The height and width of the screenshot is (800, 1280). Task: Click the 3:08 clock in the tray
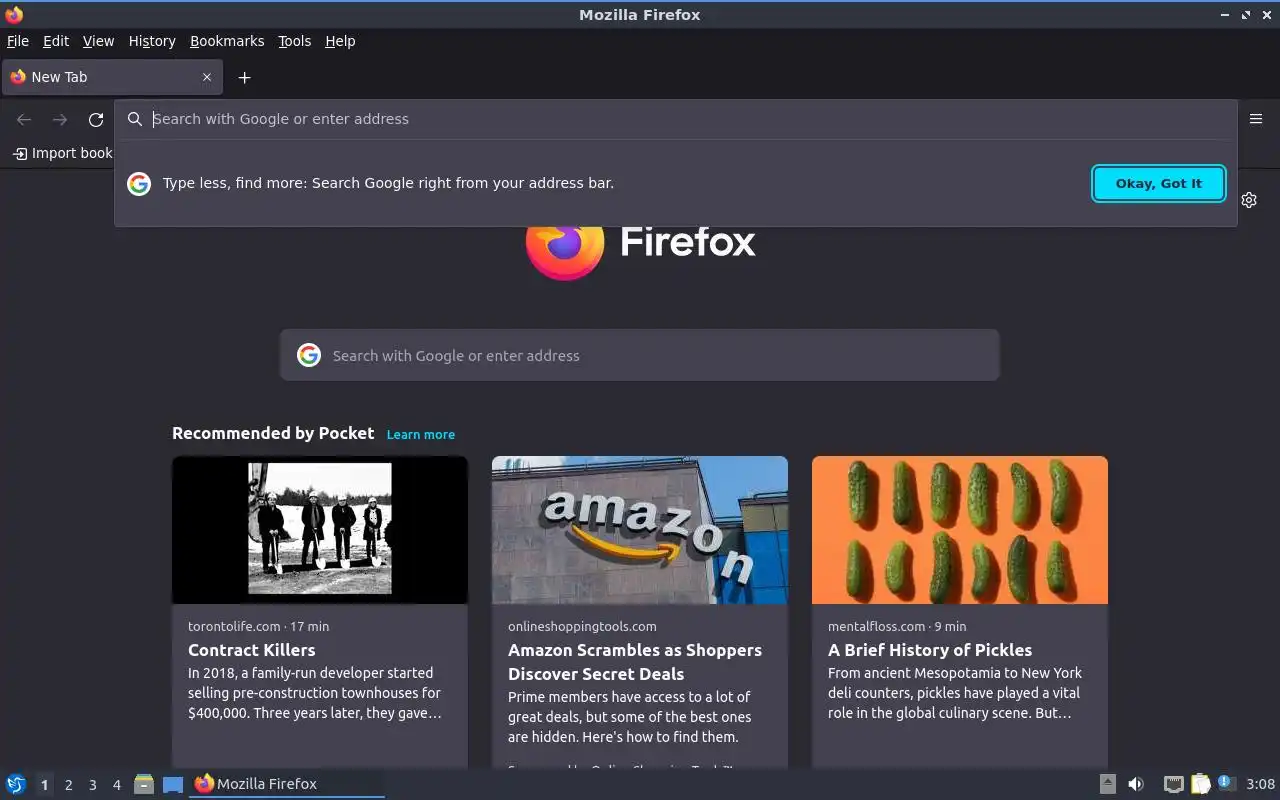click(1261, 784)
